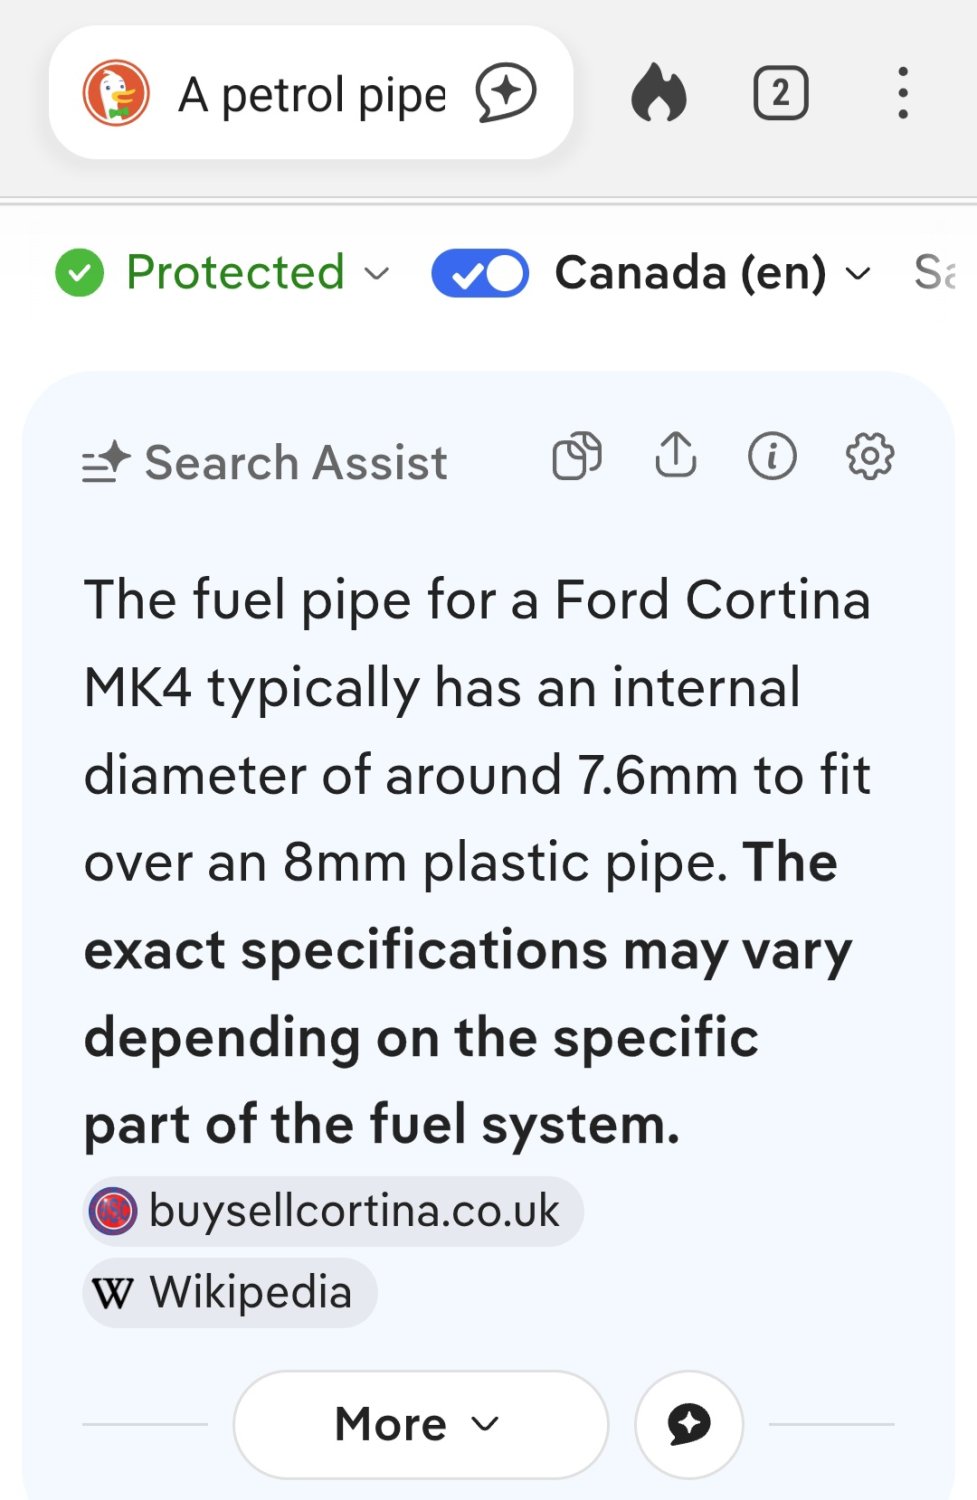Open the browser three-dot overflow menu
977x1500 pixels.
tap(903, 92)
